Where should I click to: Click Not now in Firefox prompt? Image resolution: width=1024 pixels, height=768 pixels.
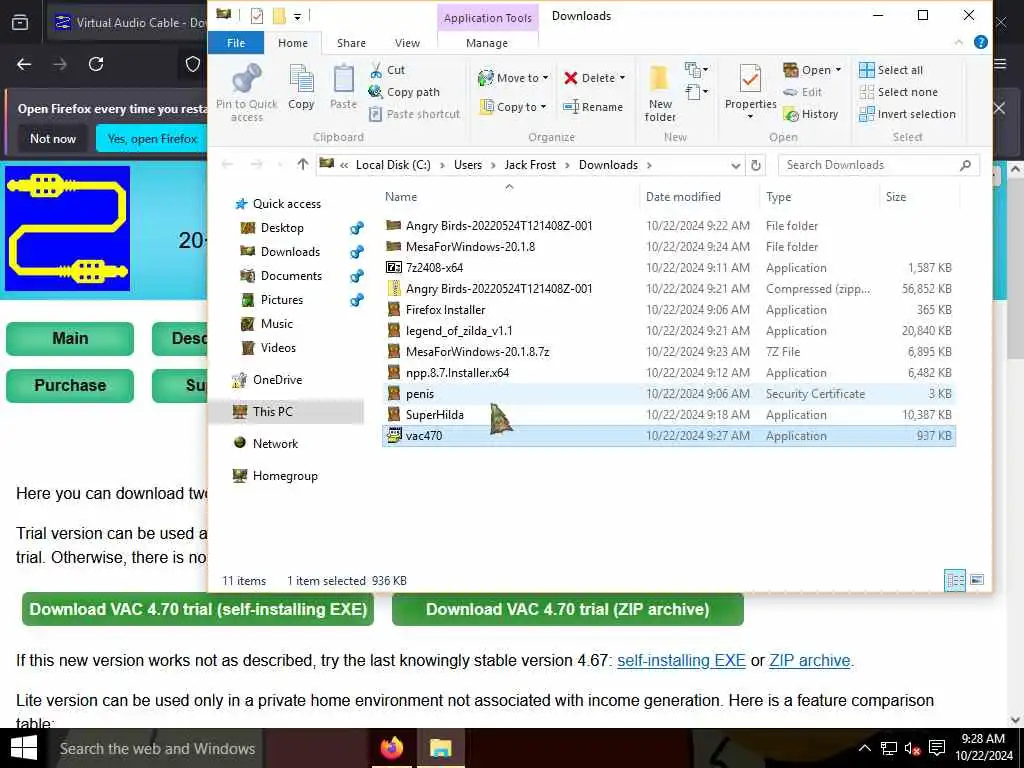click(x=53, y=138)
